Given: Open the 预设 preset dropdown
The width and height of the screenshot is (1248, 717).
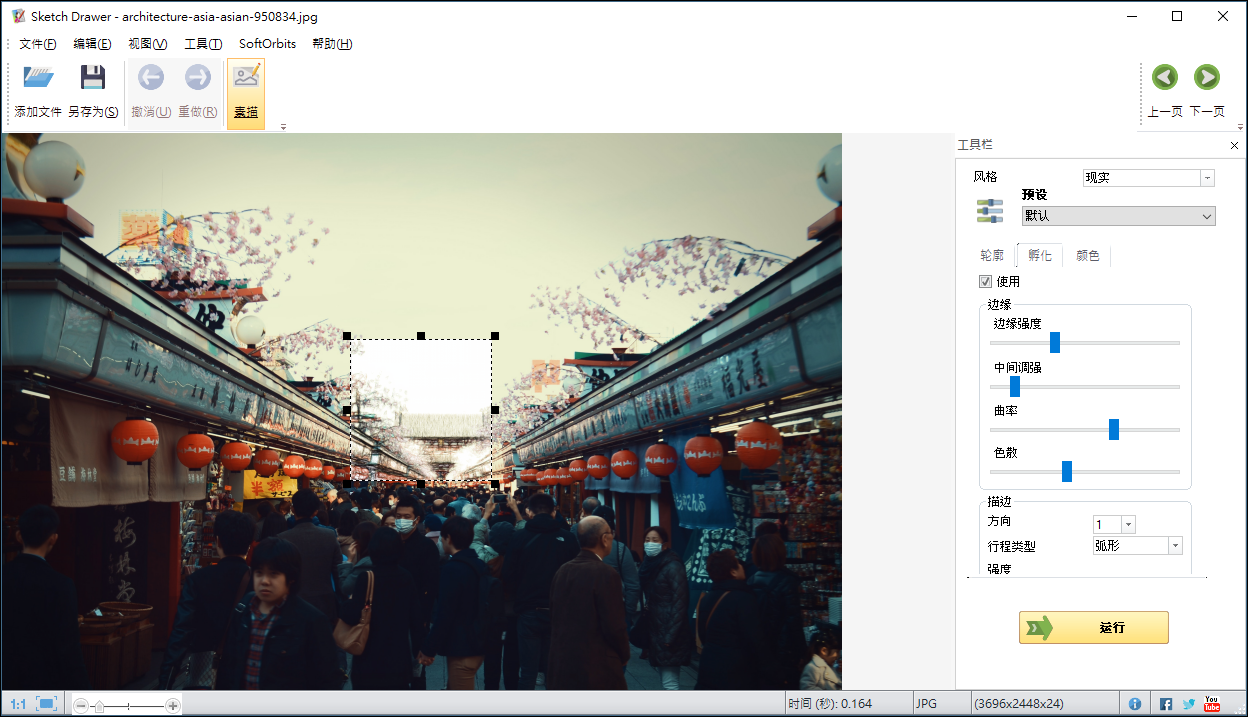Looking at the screenshot, I should tap(1207, 216).
